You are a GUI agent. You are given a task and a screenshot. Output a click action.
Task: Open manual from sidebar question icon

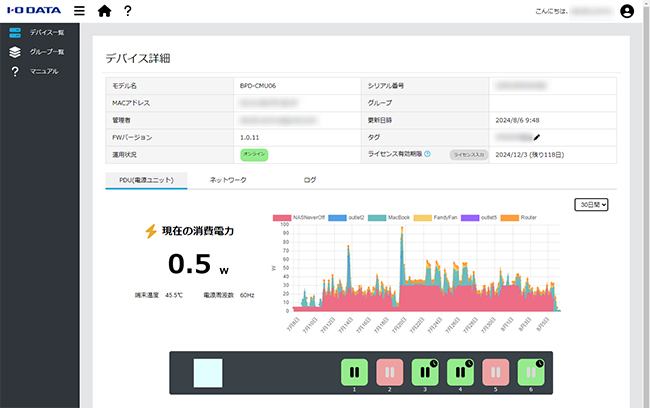[15, 71]
